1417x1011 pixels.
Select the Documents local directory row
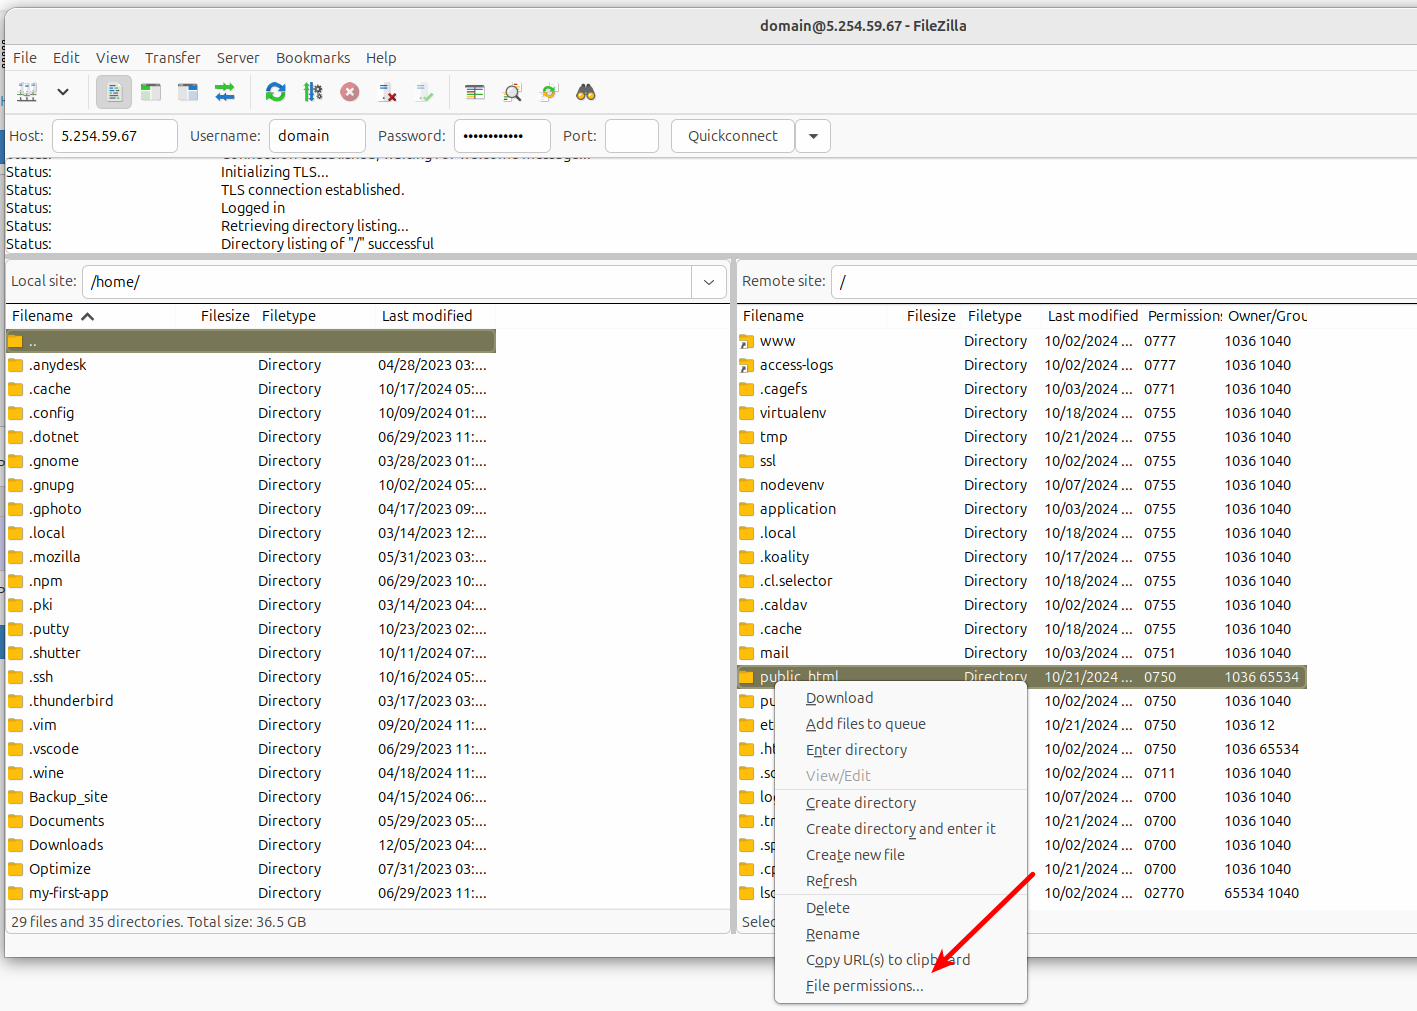(x=251, y=821)
